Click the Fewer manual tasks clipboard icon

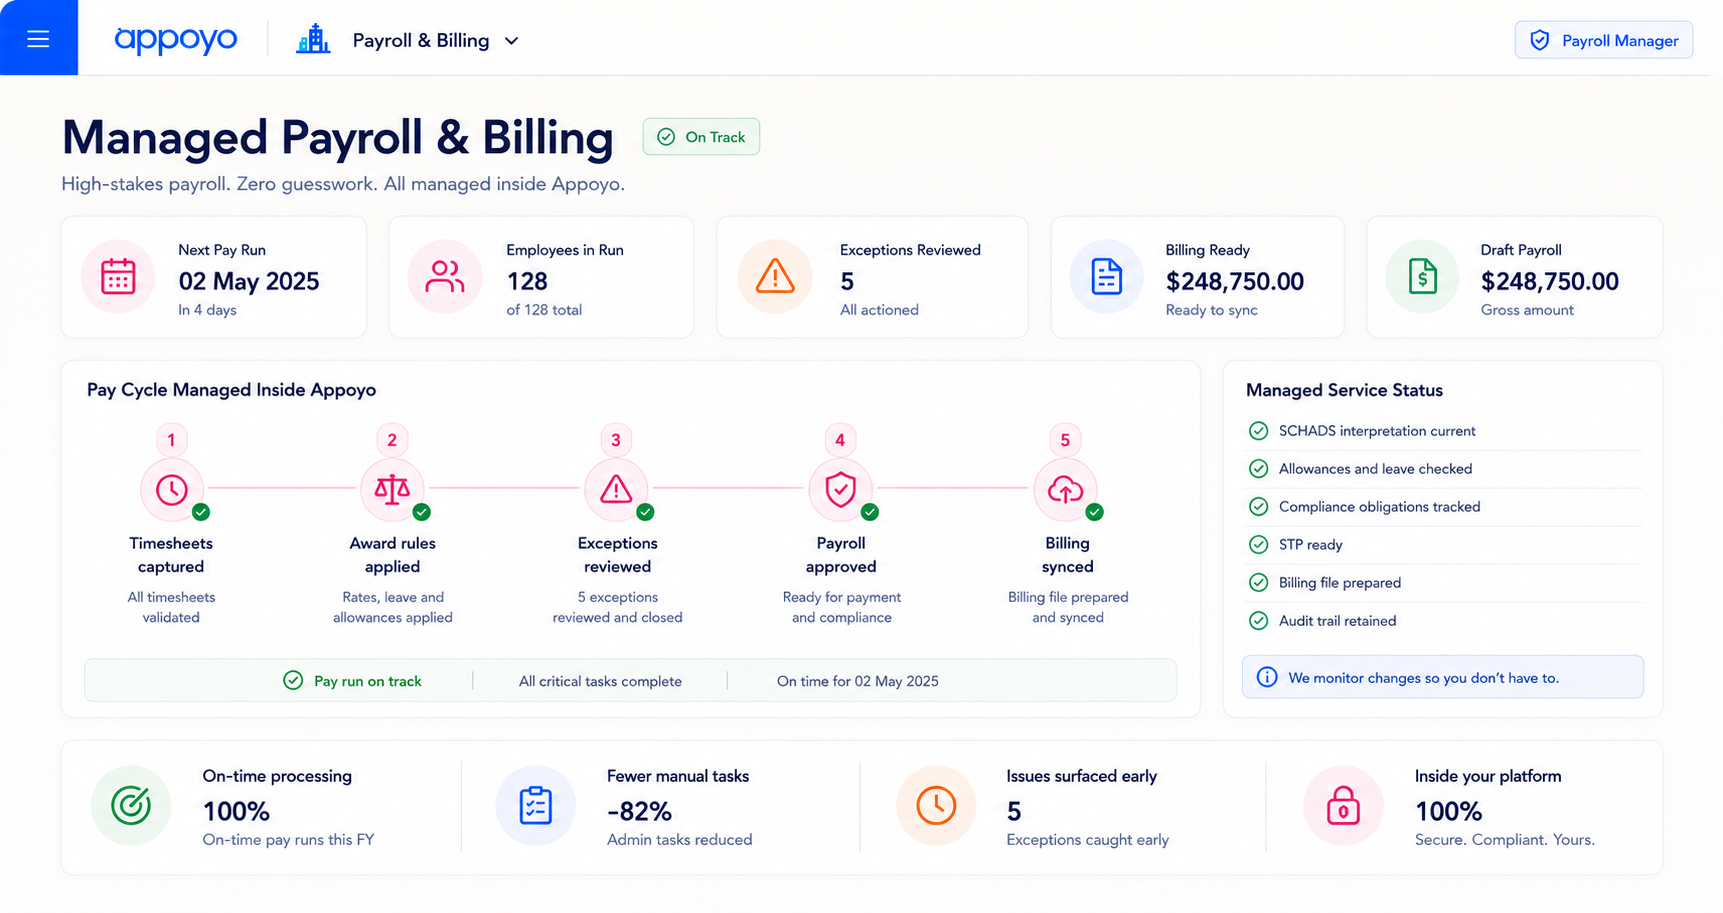(x=536, y=805)
